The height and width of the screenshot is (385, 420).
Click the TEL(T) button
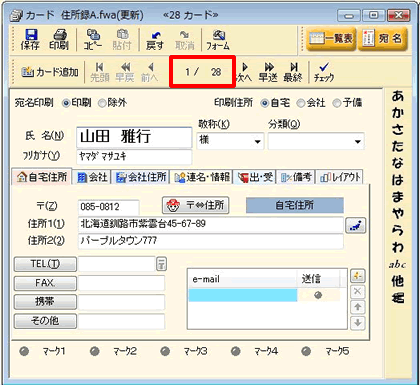45,264
